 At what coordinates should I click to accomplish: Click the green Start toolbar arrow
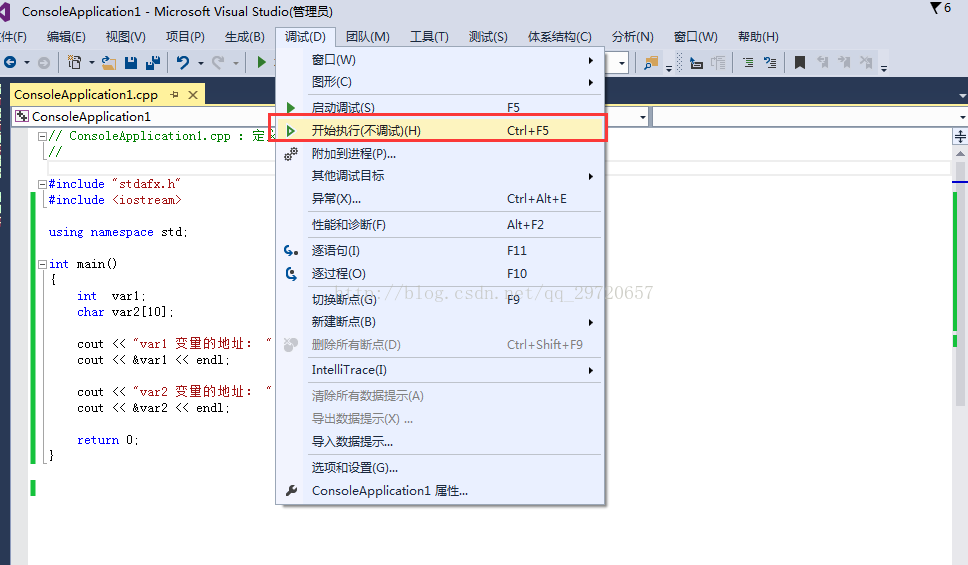[261, 62]
